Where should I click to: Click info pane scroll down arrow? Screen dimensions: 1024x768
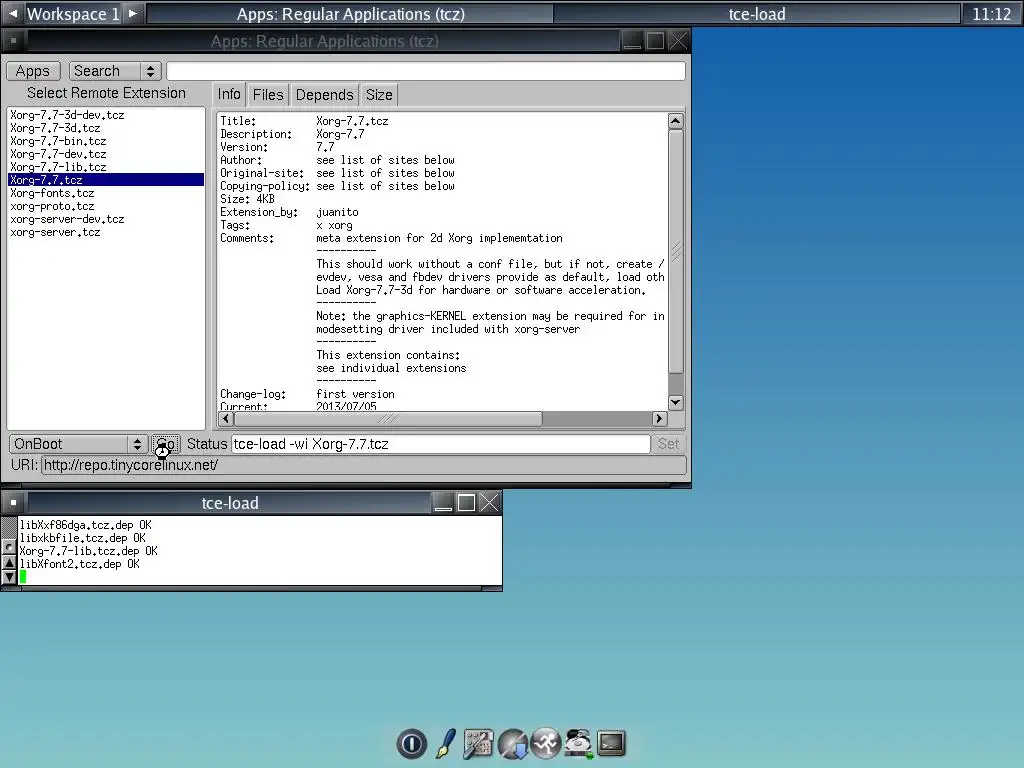tap(676, 402)
